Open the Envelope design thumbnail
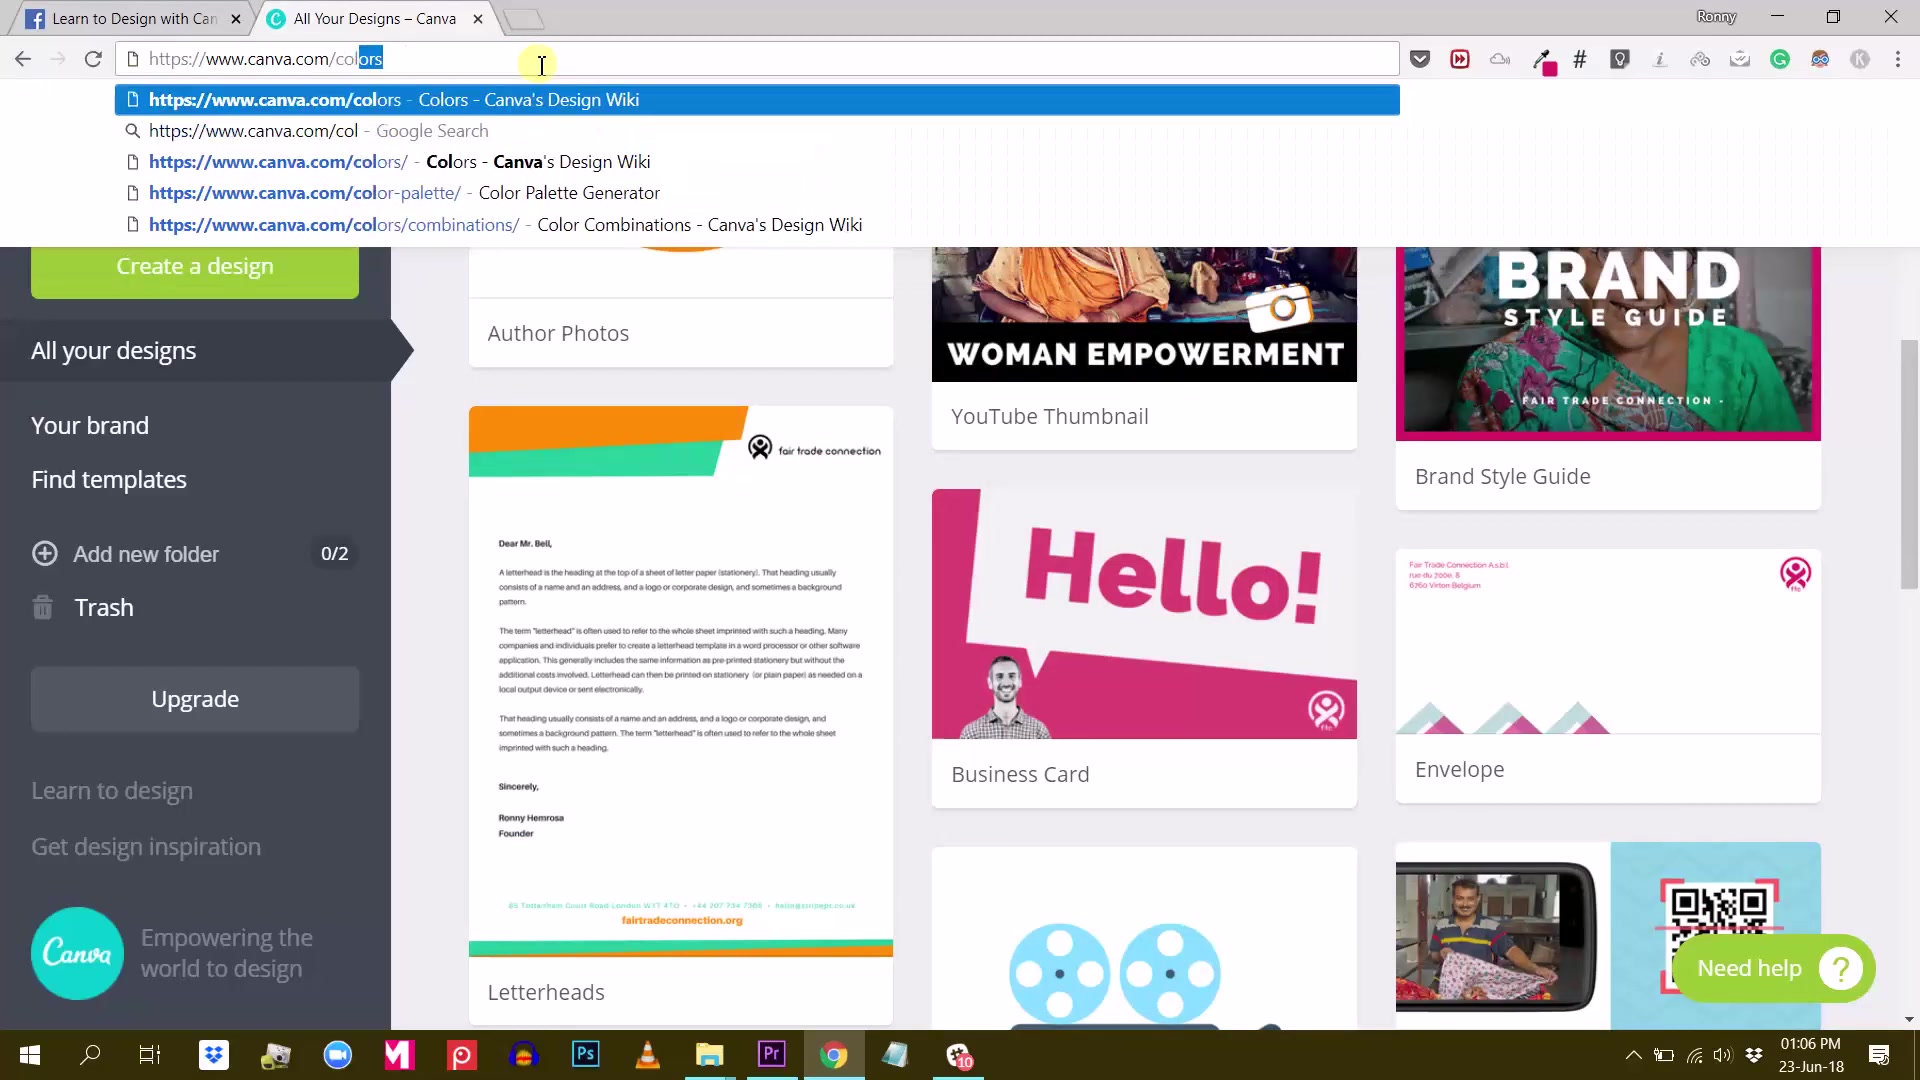Image resolution: width=1920 pixels, height=1080 pixels. [1608, 641]
